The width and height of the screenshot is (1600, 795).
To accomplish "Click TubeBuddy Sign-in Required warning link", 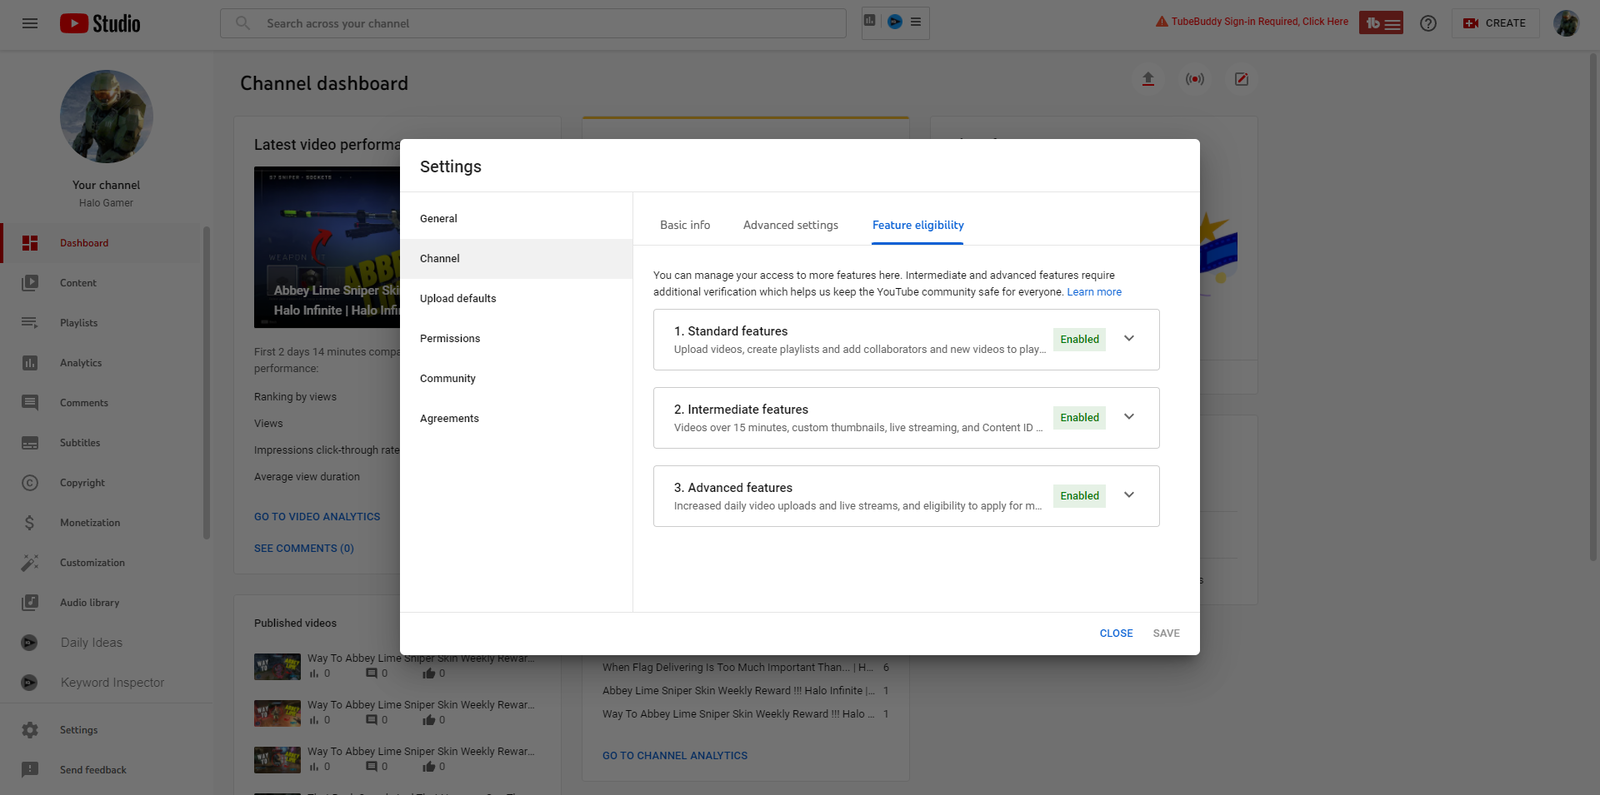I will pyautogui.click(x=1252, y=22).
